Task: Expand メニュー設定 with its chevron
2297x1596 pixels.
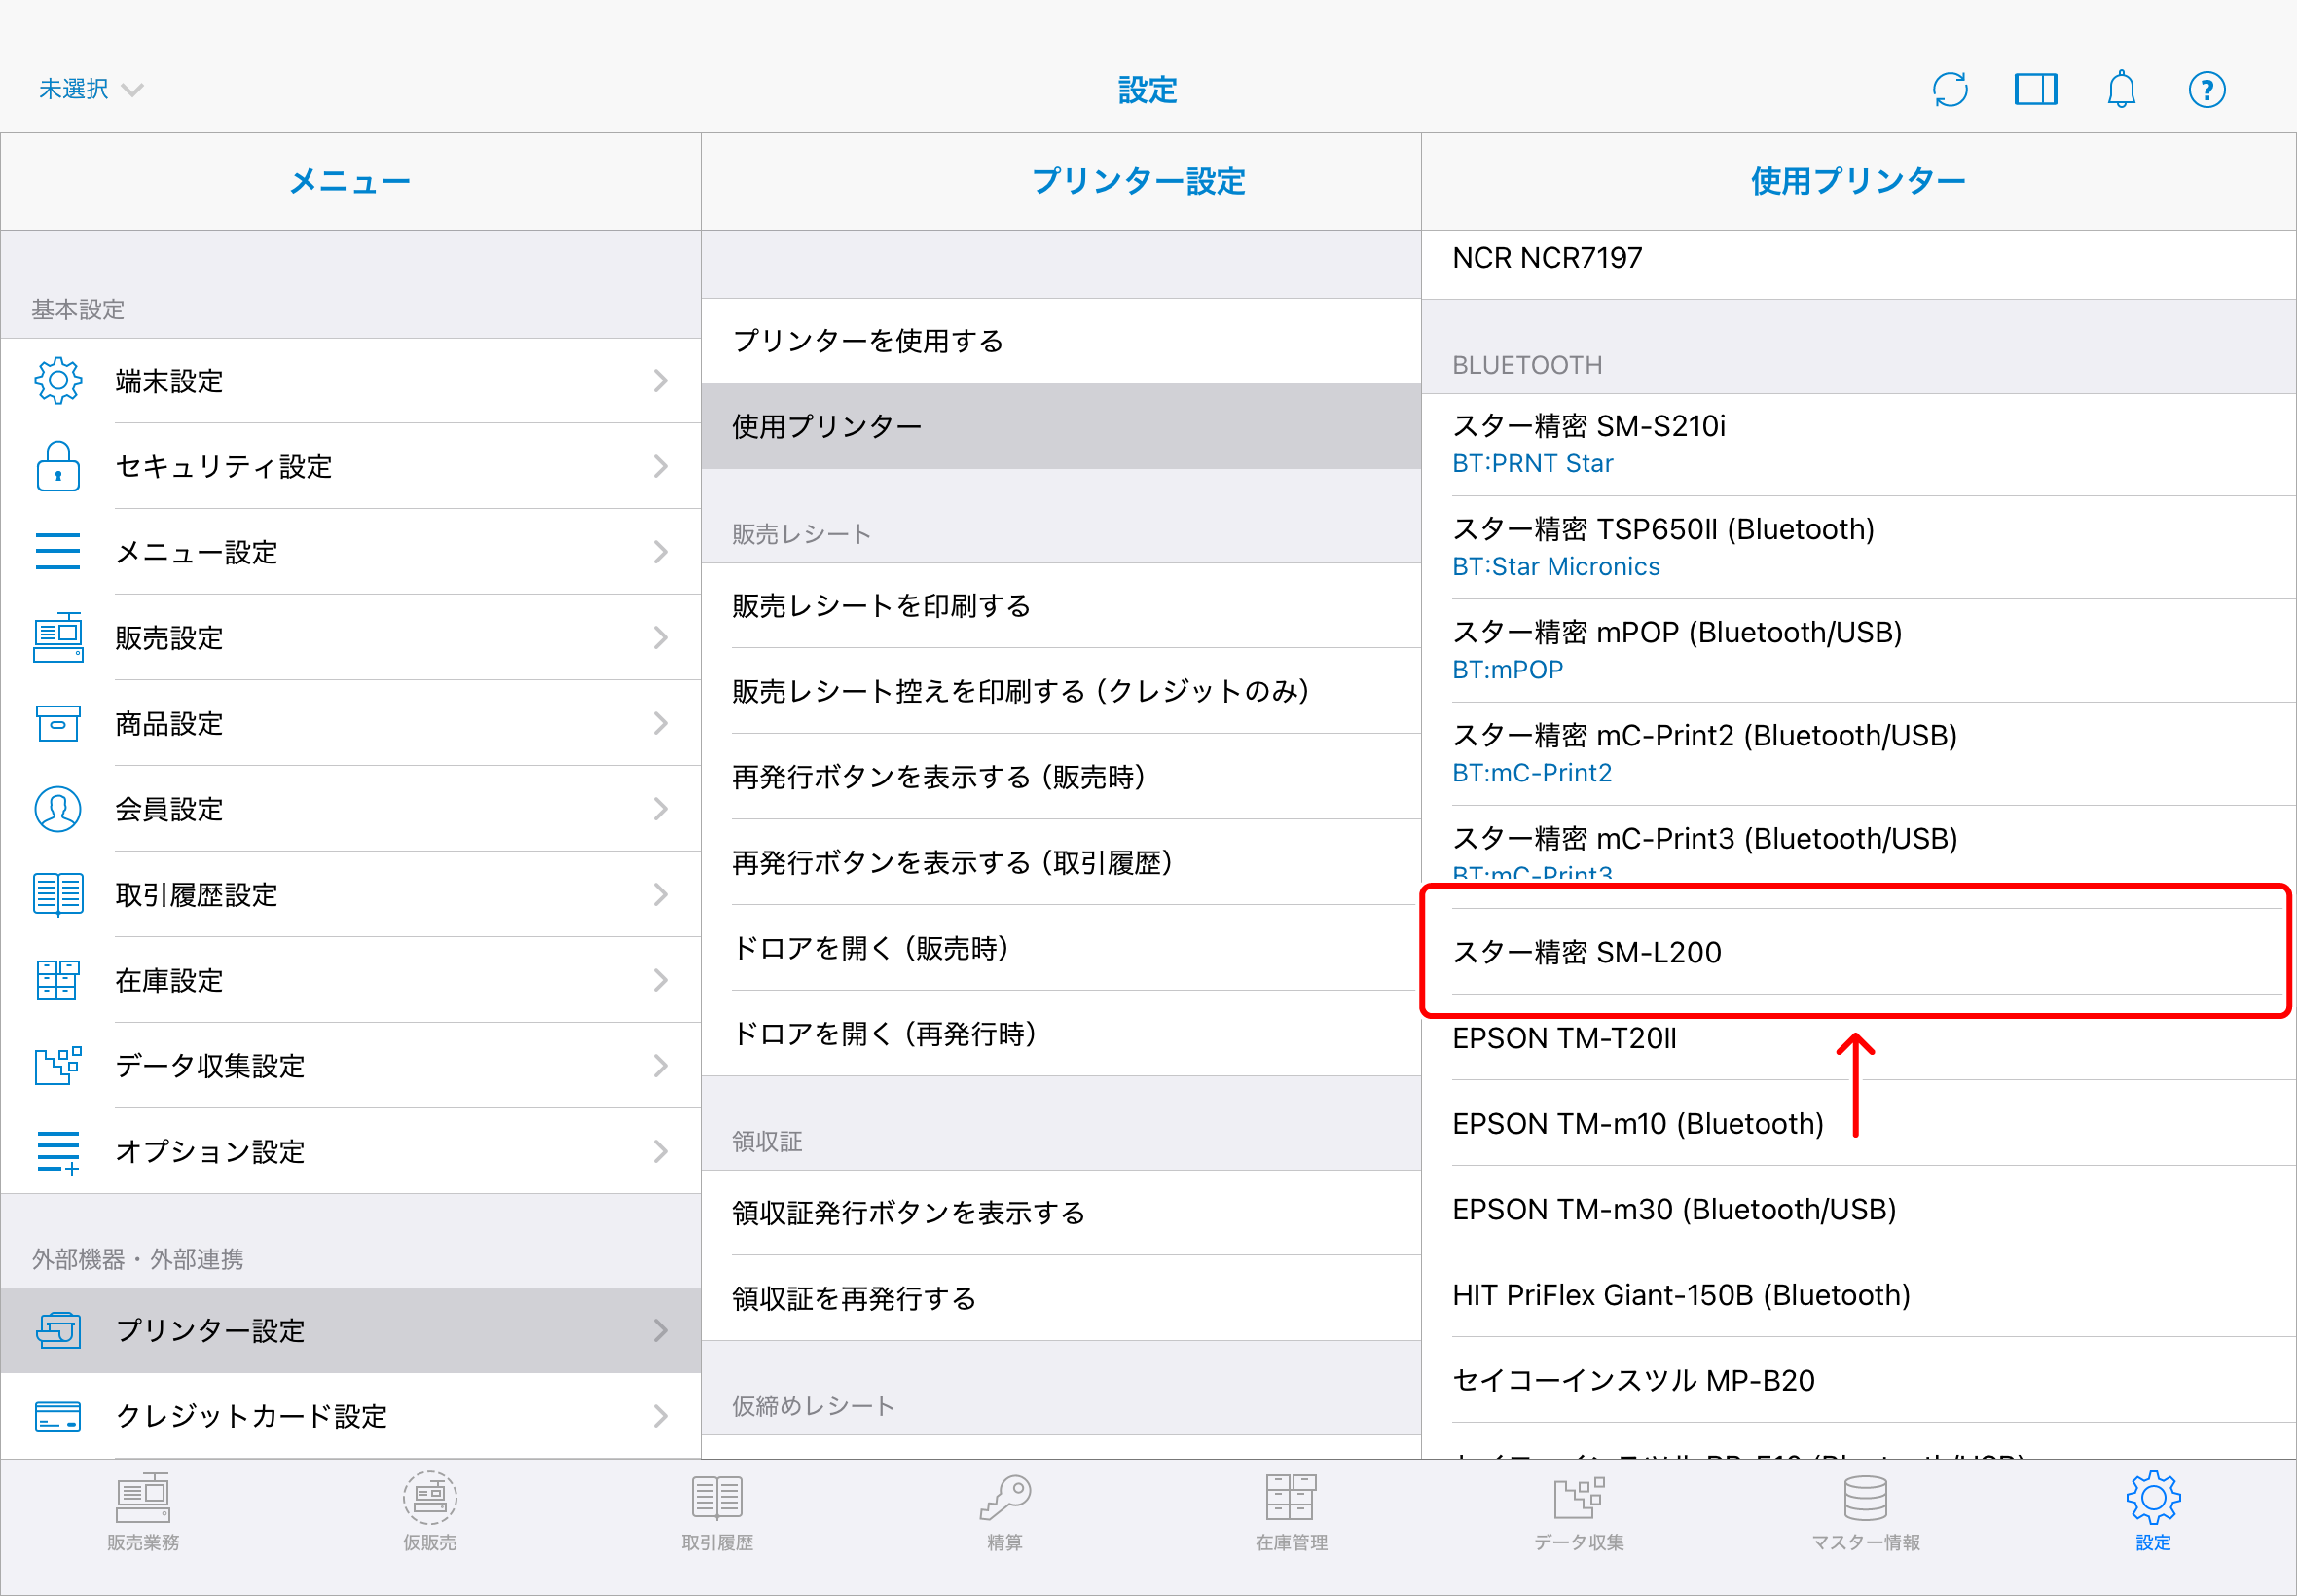Action: coord(660,552)
